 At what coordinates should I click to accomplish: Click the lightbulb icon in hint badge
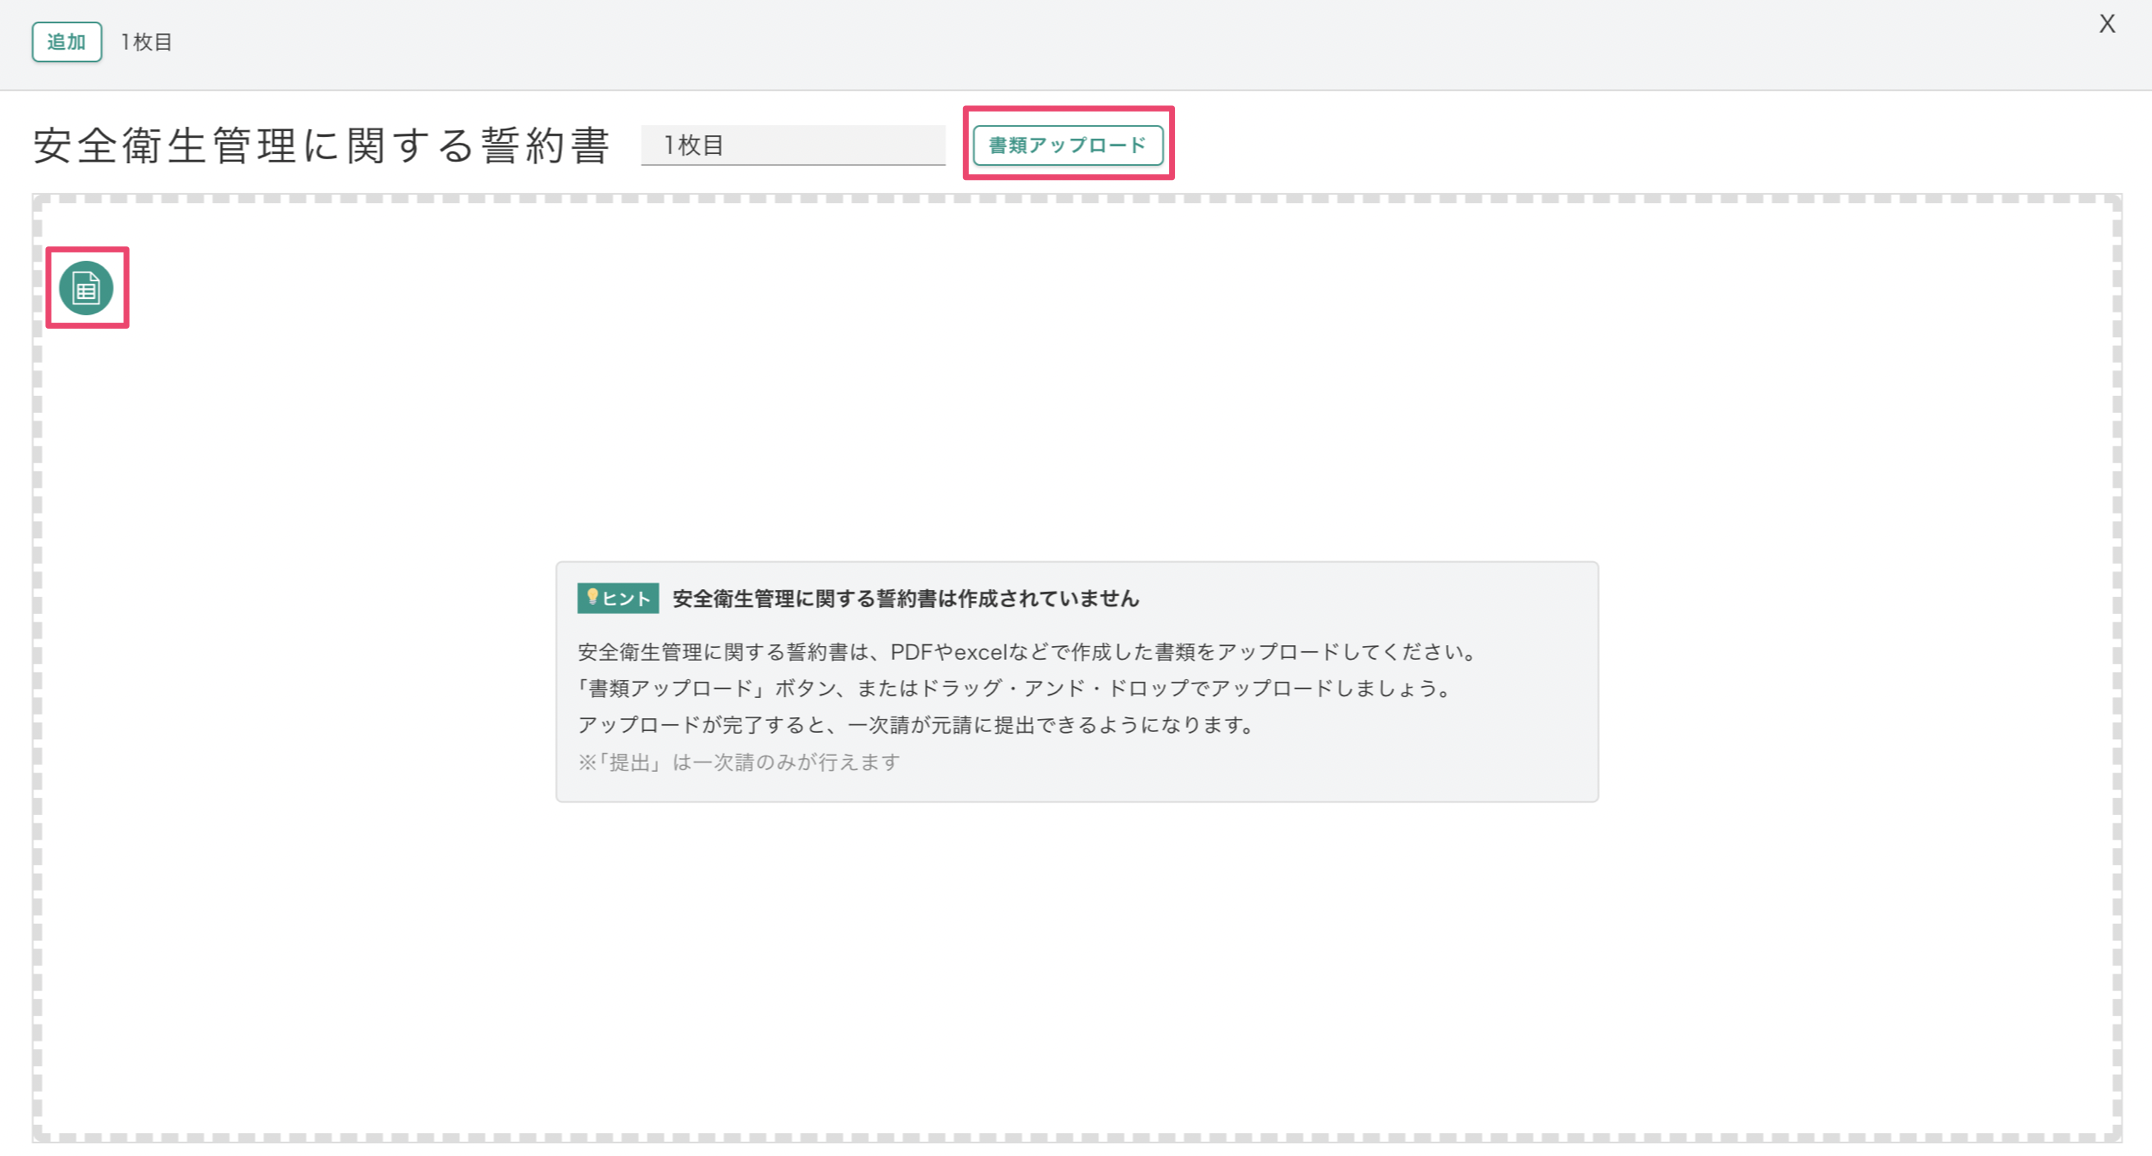click(x=592, y=597)
